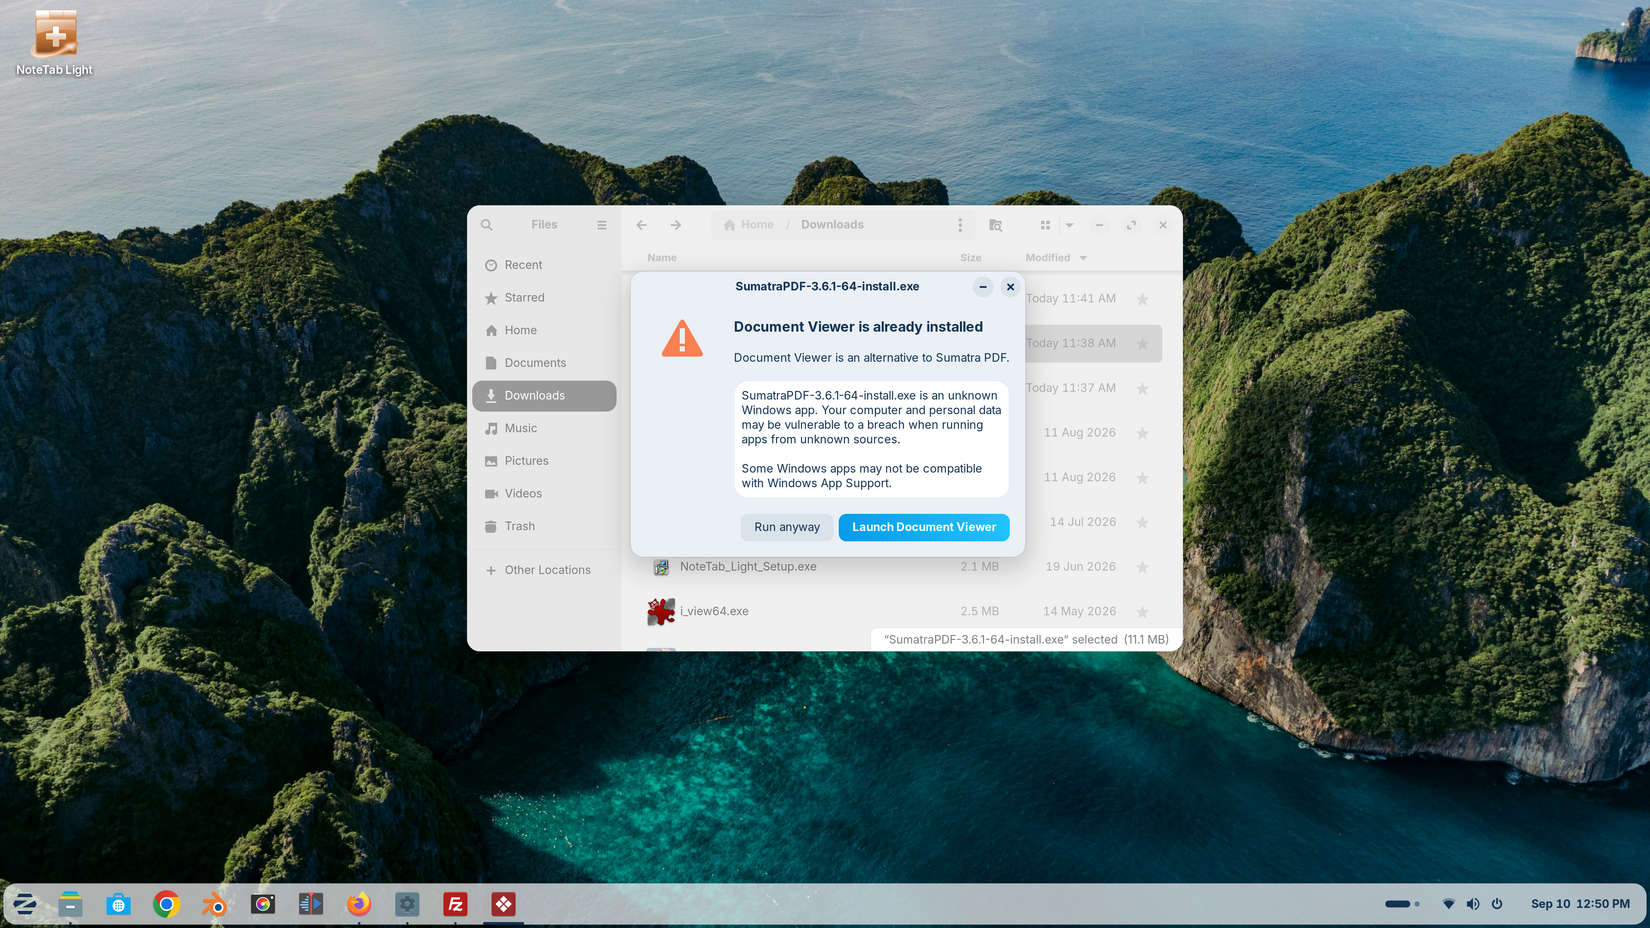Launch Firefox from taskbar

point(359,905)
